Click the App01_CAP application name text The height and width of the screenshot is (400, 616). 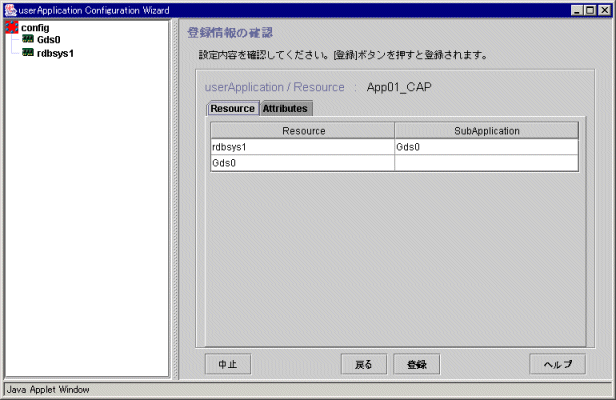pos(399,87)
